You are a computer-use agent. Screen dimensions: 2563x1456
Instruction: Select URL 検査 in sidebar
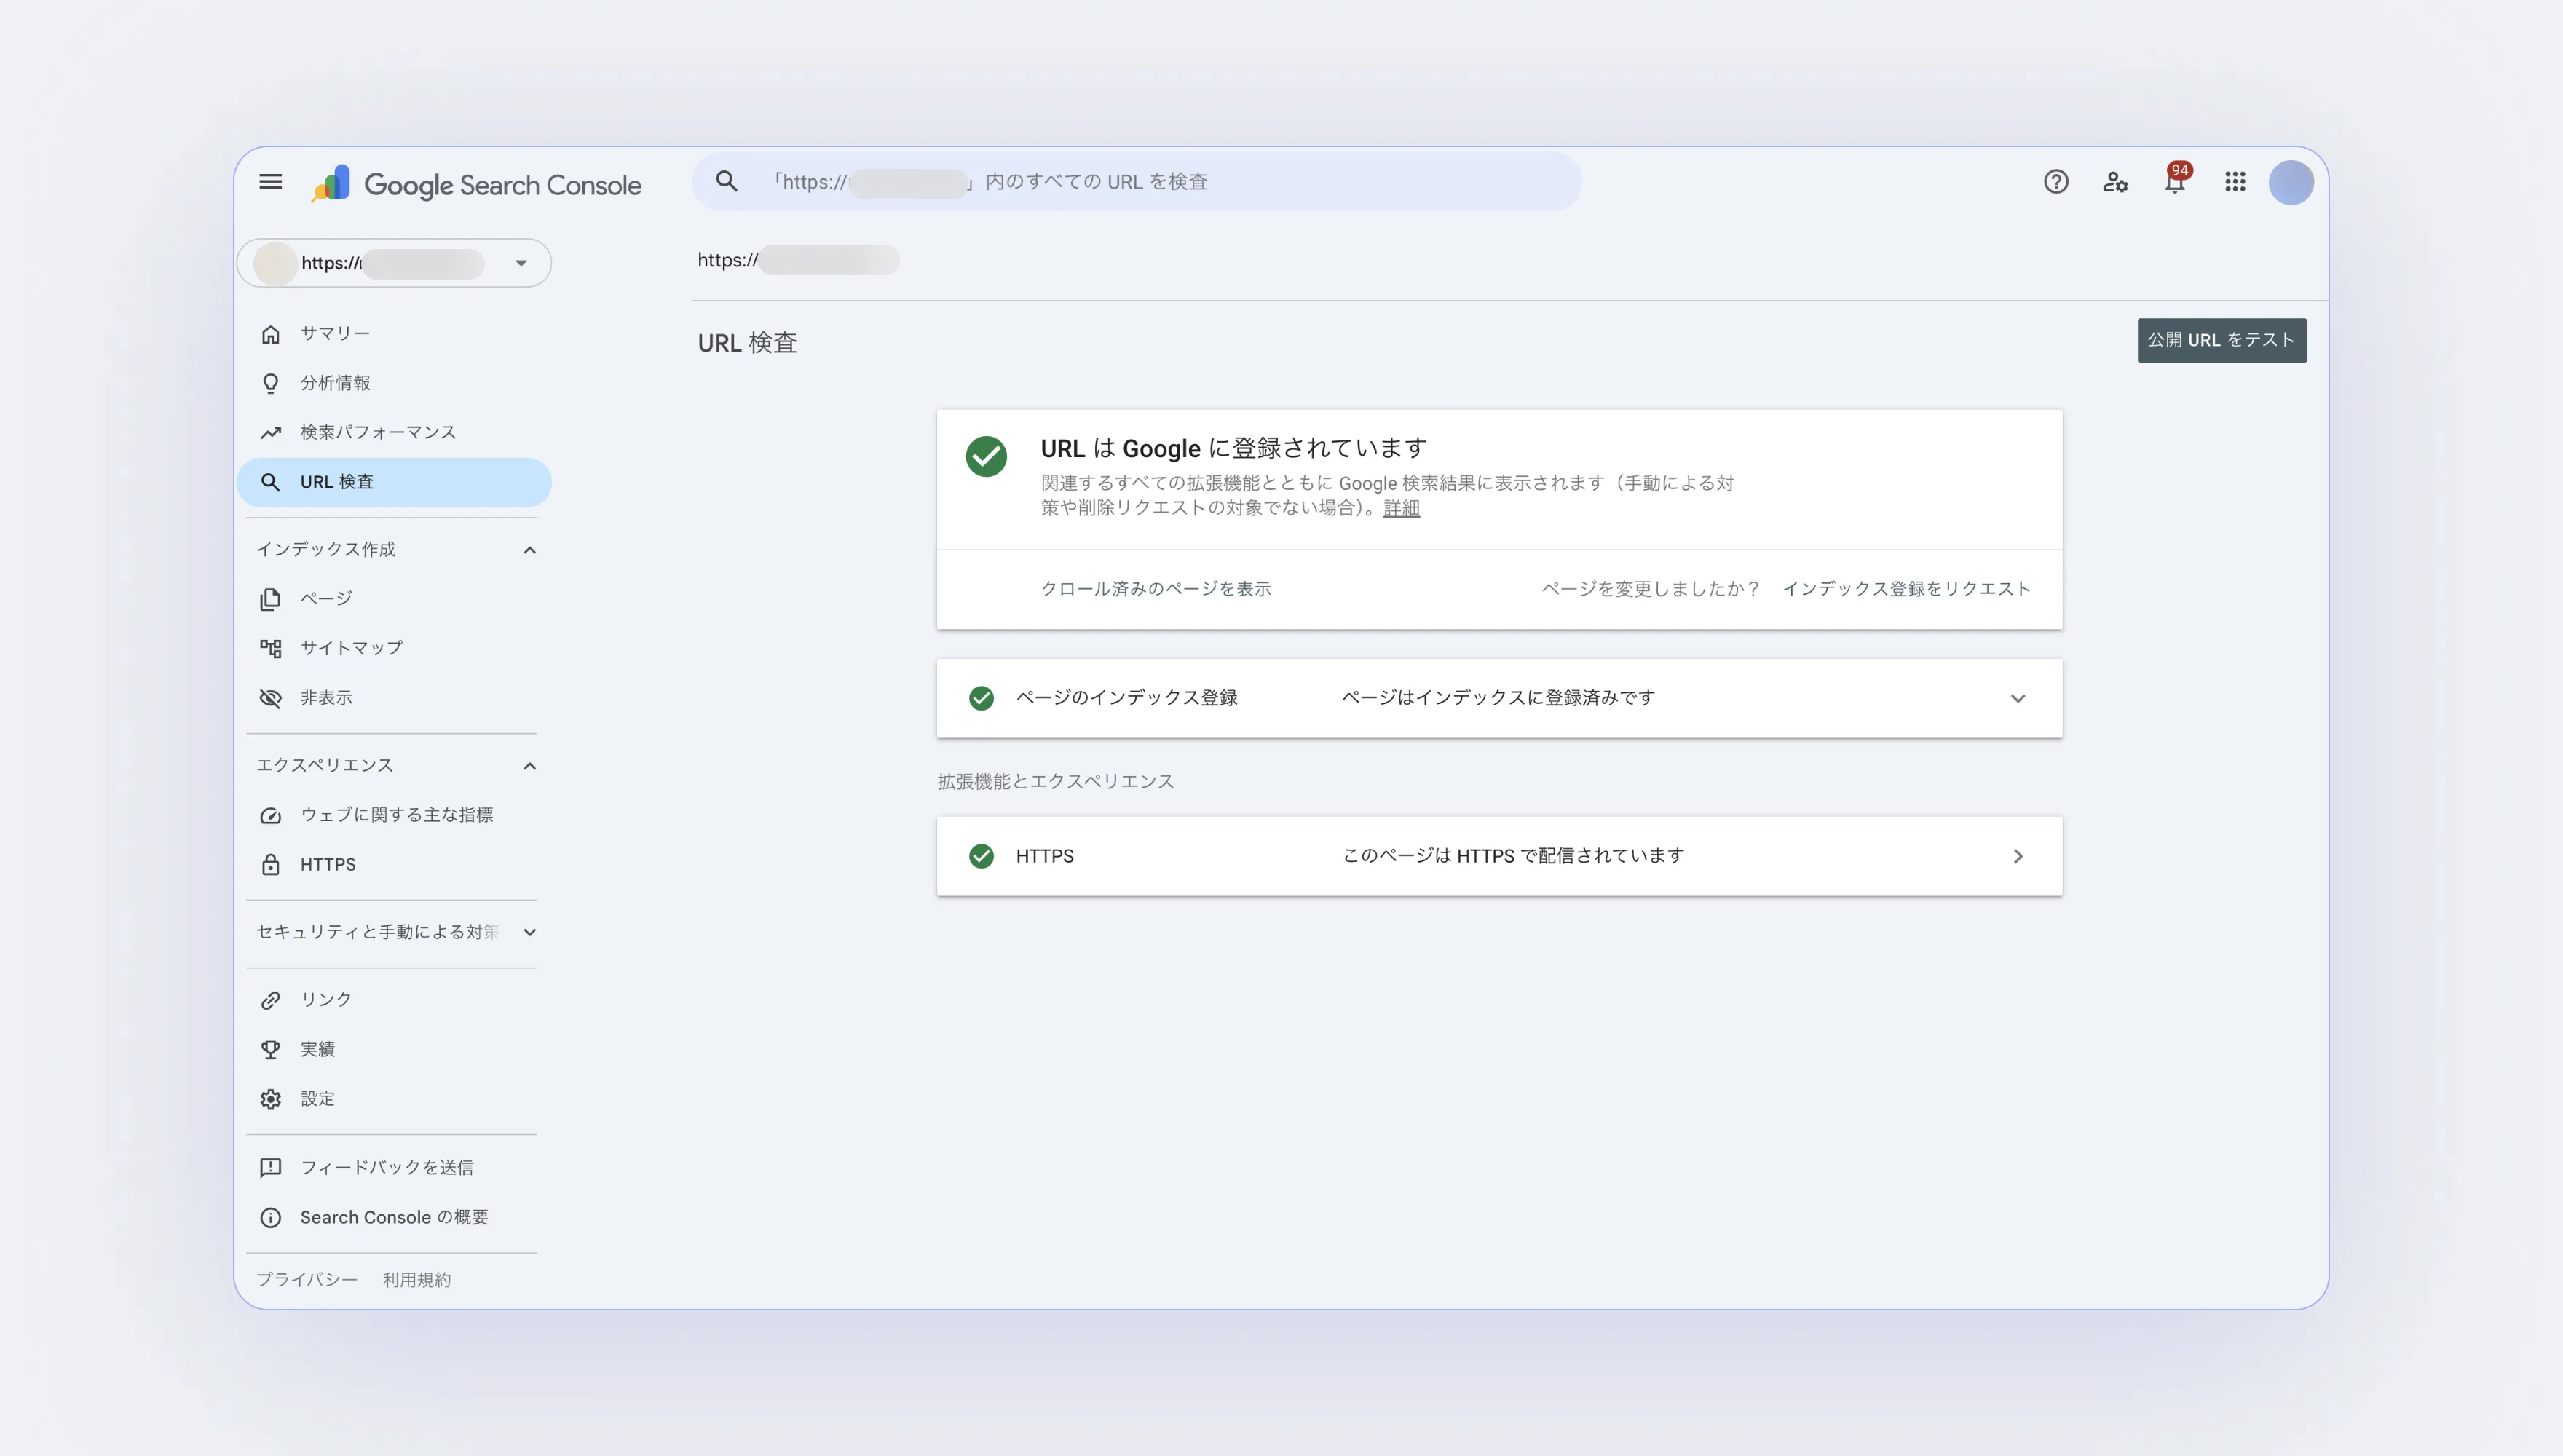click(x=394, y=482)
